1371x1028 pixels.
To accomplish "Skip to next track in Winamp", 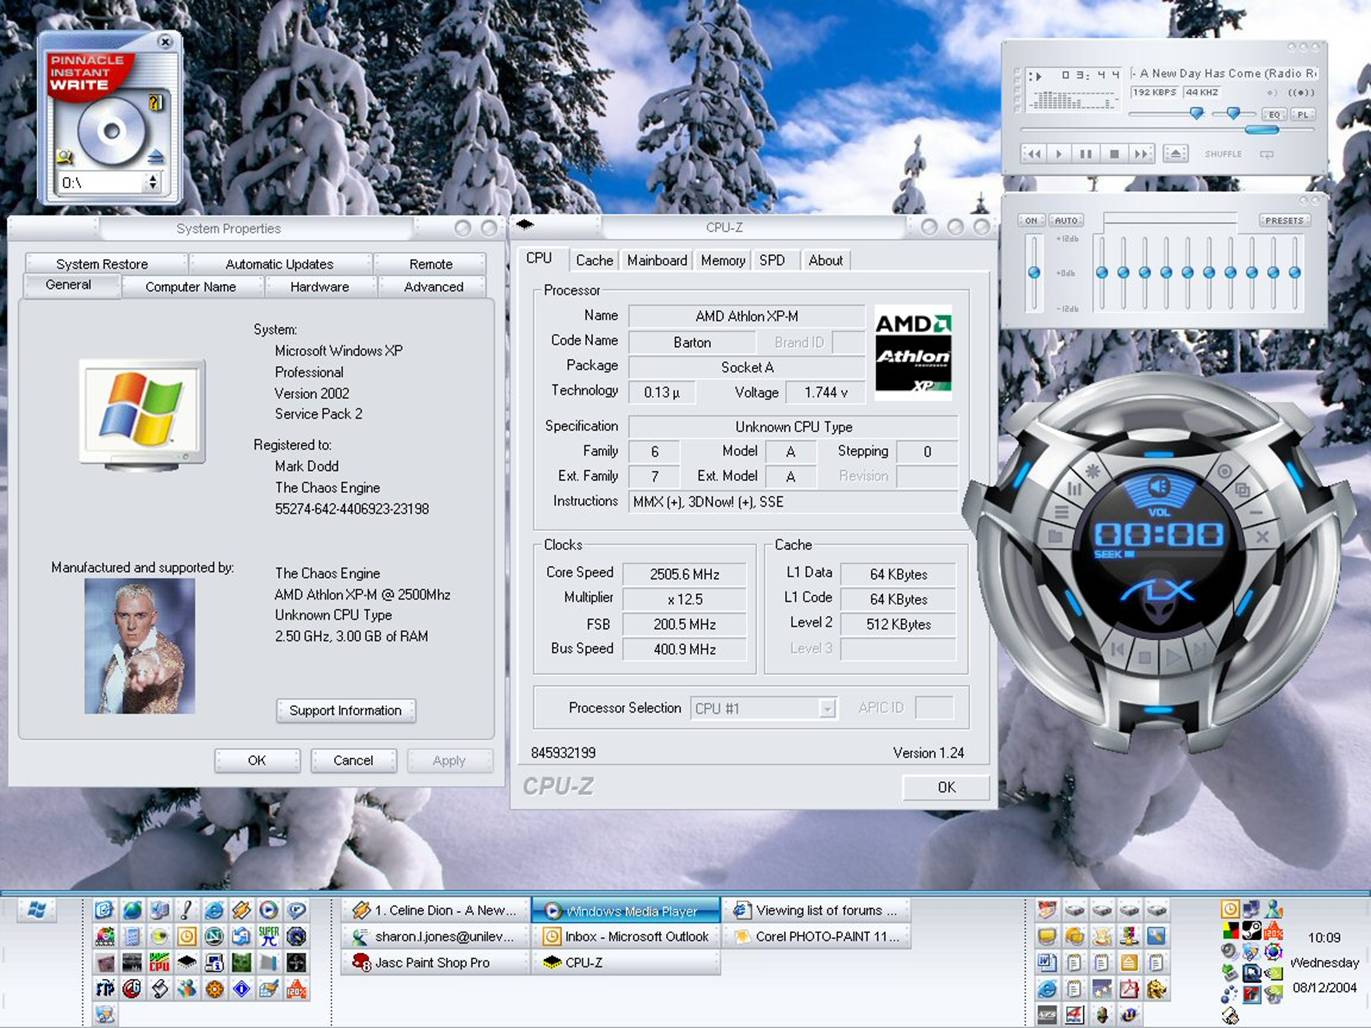I will coord(1142,154).
